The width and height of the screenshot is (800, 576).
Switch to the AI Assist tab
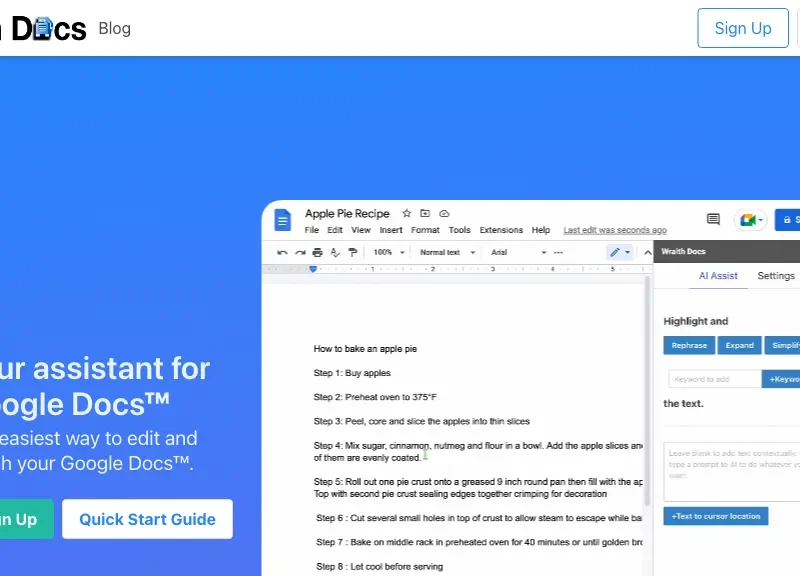coord(718,276)
